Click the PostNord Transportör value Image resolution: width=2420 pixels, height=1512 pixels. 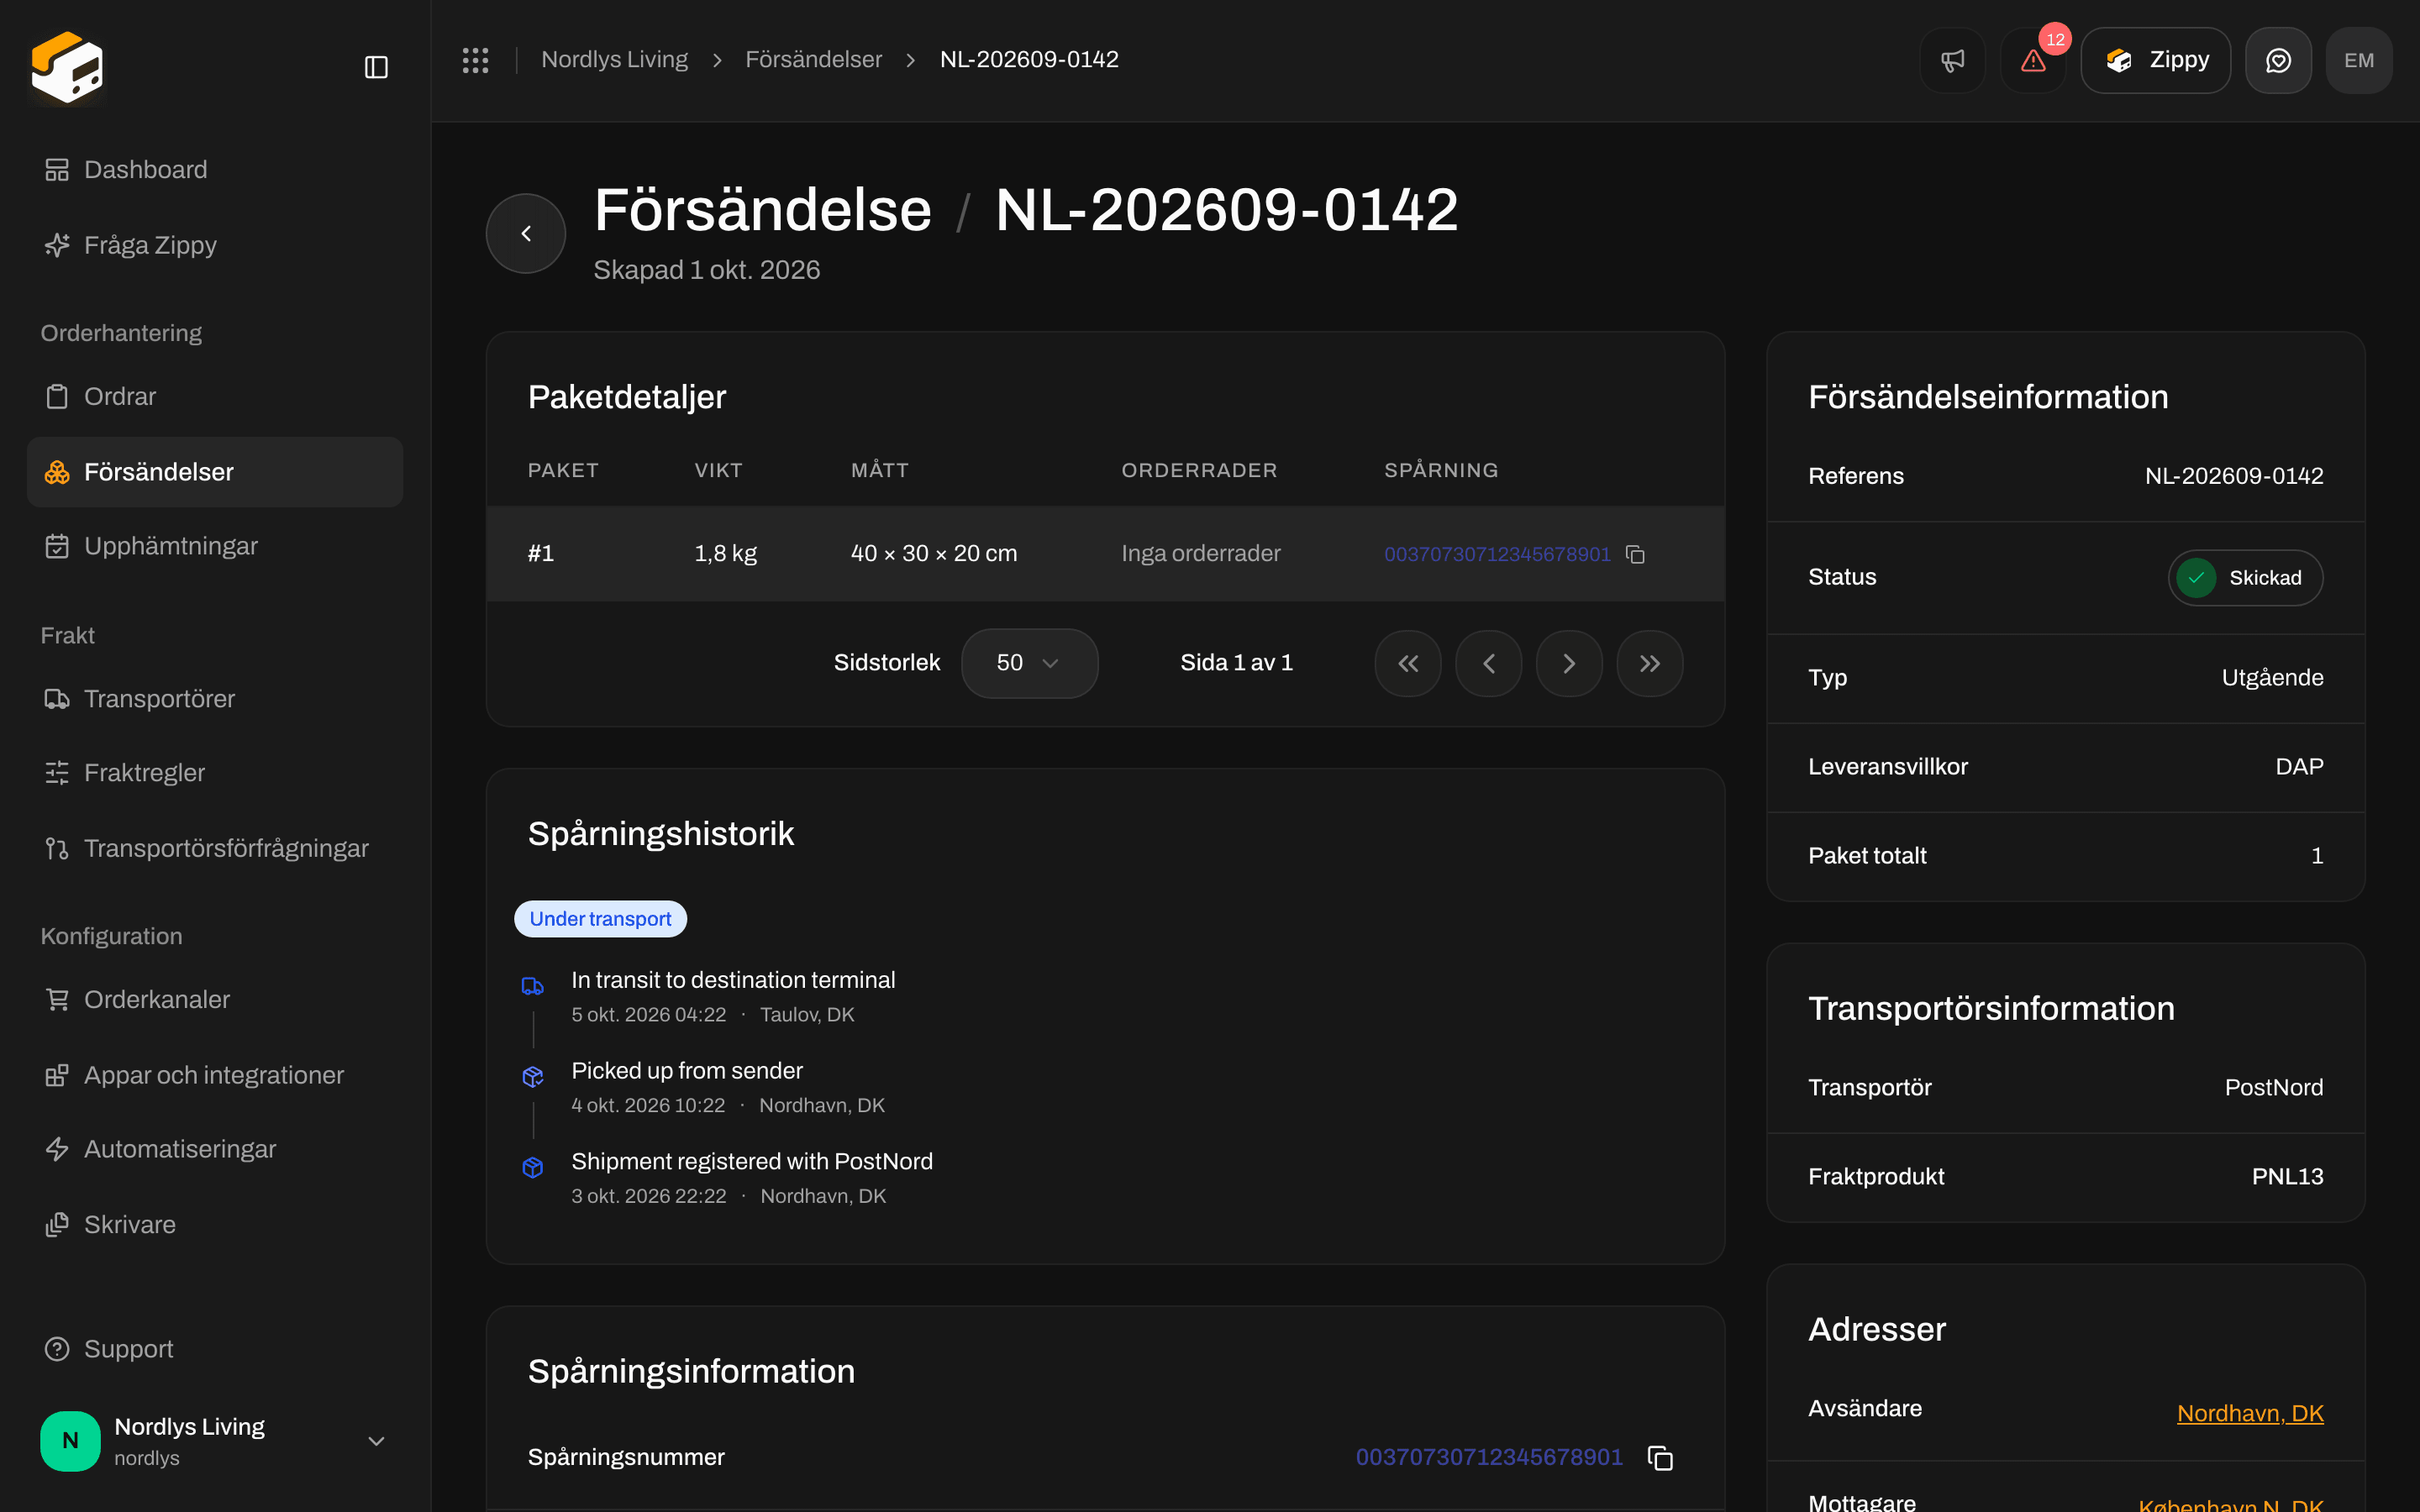tap(2274, 1088)
